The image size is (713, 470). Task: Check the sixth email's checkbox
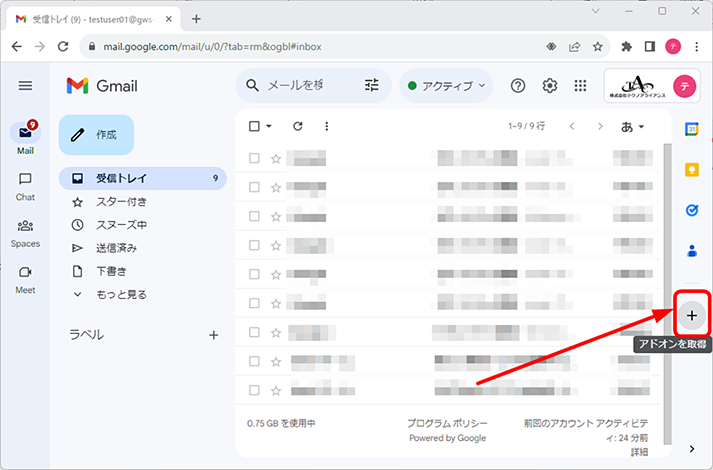[254, 303]
